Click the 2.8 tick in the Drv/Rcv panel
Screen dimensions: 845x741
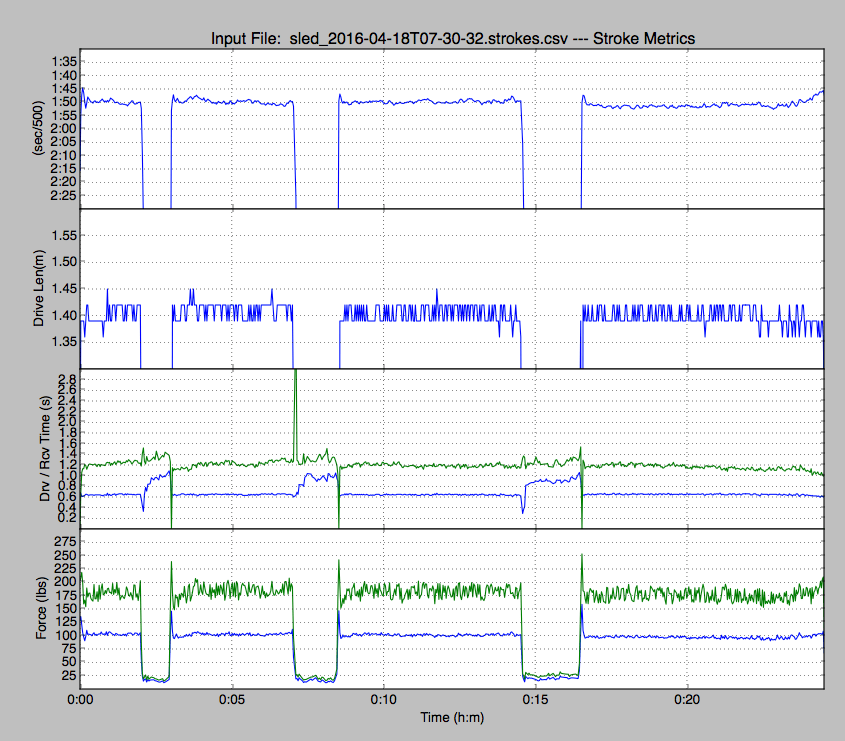pyautogui.click(x=66, y=379)
